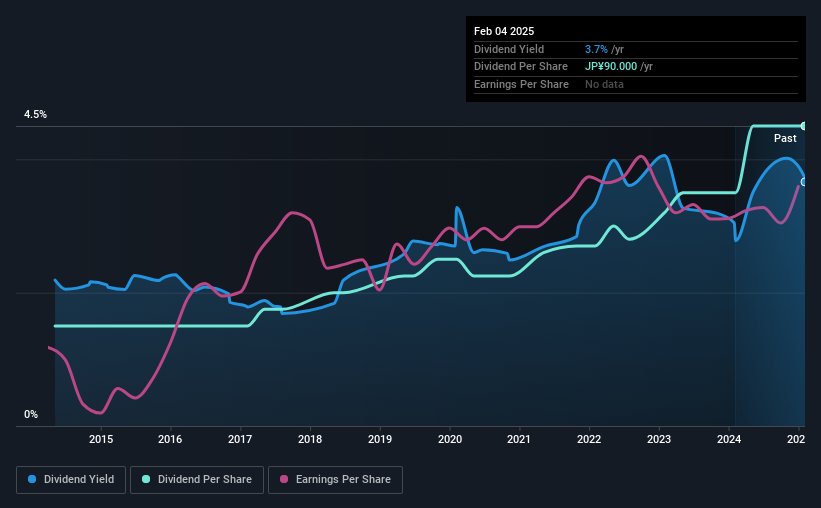This screenshot has width=821, height=508.
Task: Click the 2023 x-axis year label
Action: point(659,439)
